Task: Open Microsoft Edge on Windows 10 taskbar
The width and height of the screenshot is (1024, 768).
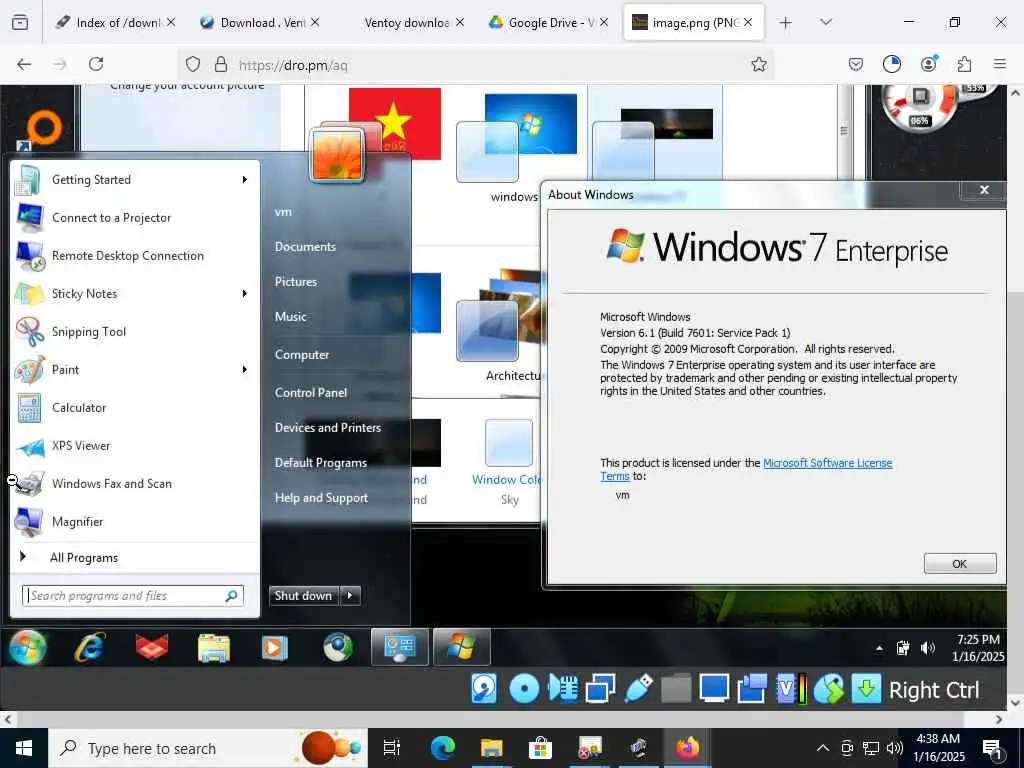Action: click(x=442, y=748)
